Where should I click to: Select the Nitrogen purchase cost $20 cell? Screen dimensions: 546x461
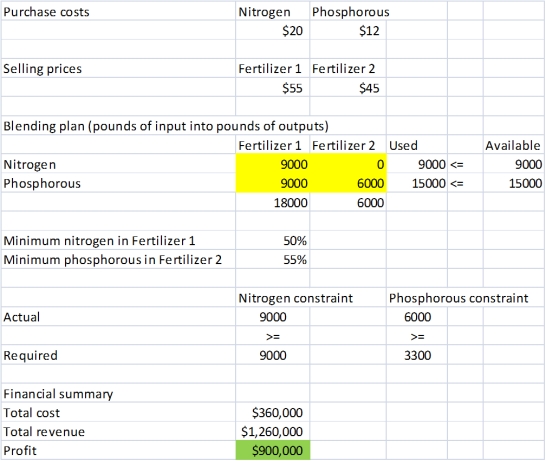click(x=272, y=30)
